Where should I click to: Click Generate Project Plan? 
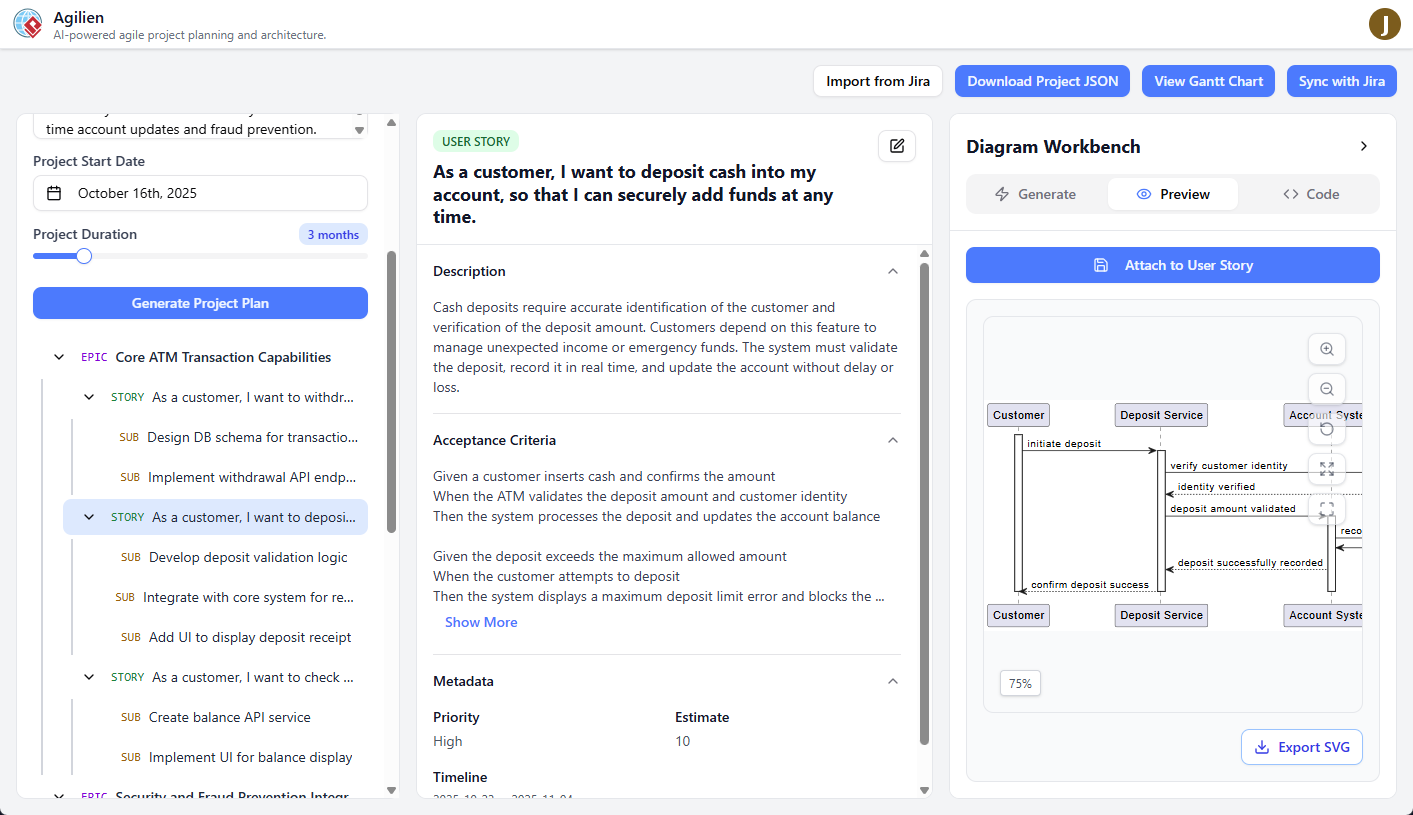(200, 302)
